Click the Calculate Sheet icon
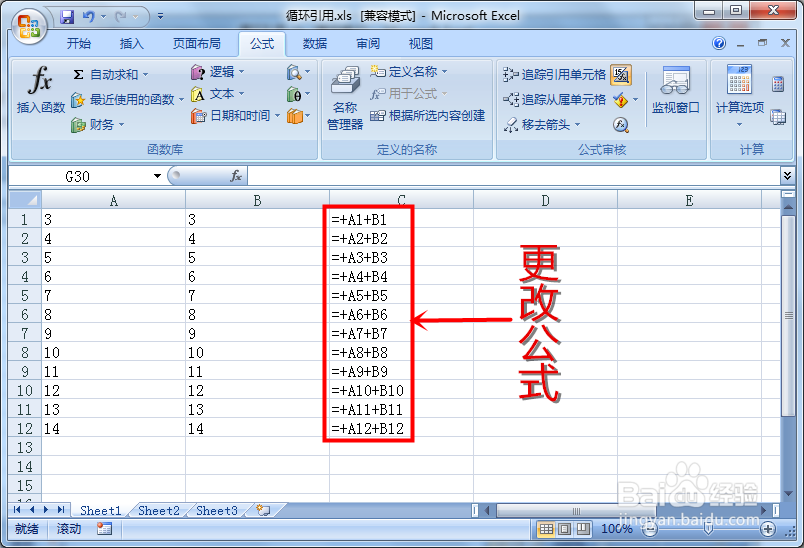Screen dimensions: 804x548 [x=778, y=117]
